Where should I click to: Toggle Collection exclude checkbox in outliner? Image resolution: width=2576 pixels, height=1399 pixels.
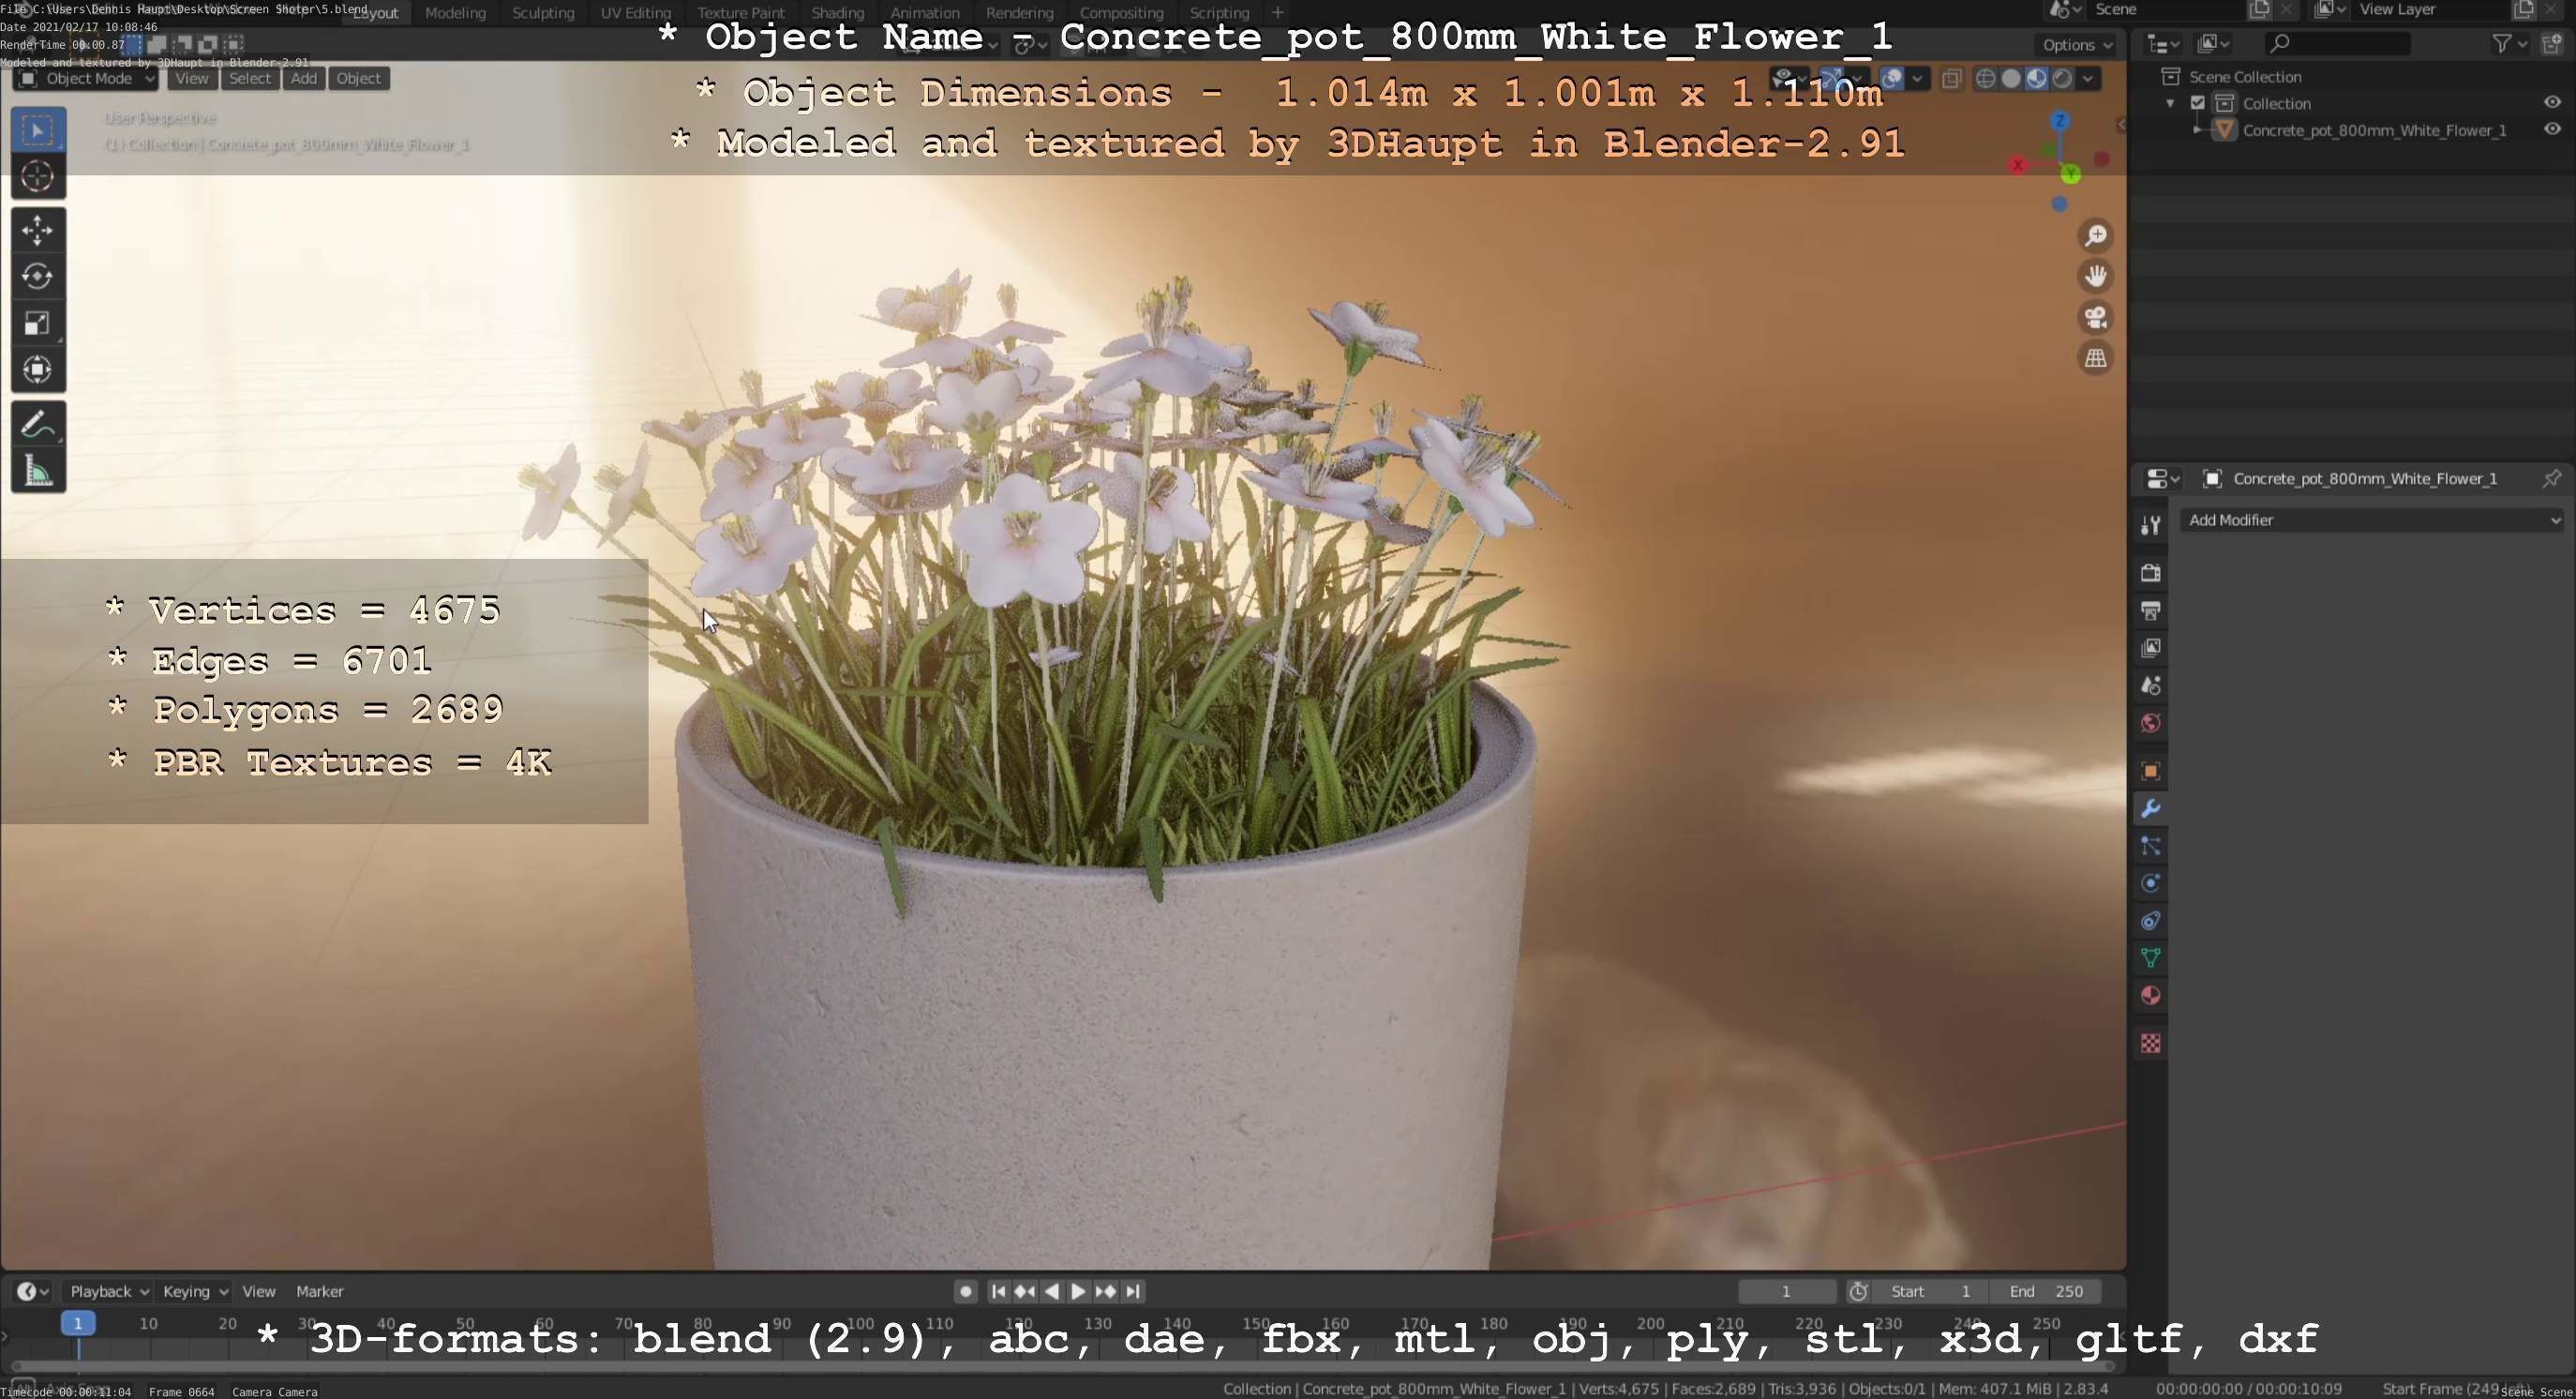click(2198, 103)
